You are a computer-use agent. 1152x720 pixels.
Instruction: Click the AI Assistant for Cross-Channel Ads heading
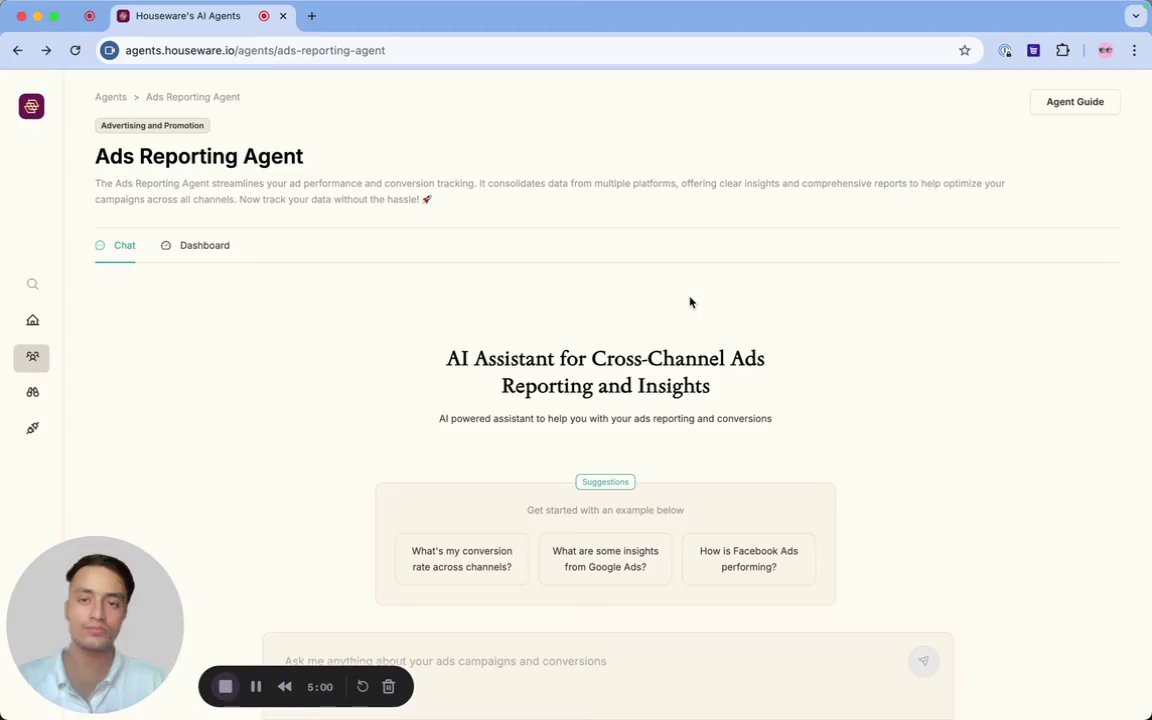tap(605, 372)
